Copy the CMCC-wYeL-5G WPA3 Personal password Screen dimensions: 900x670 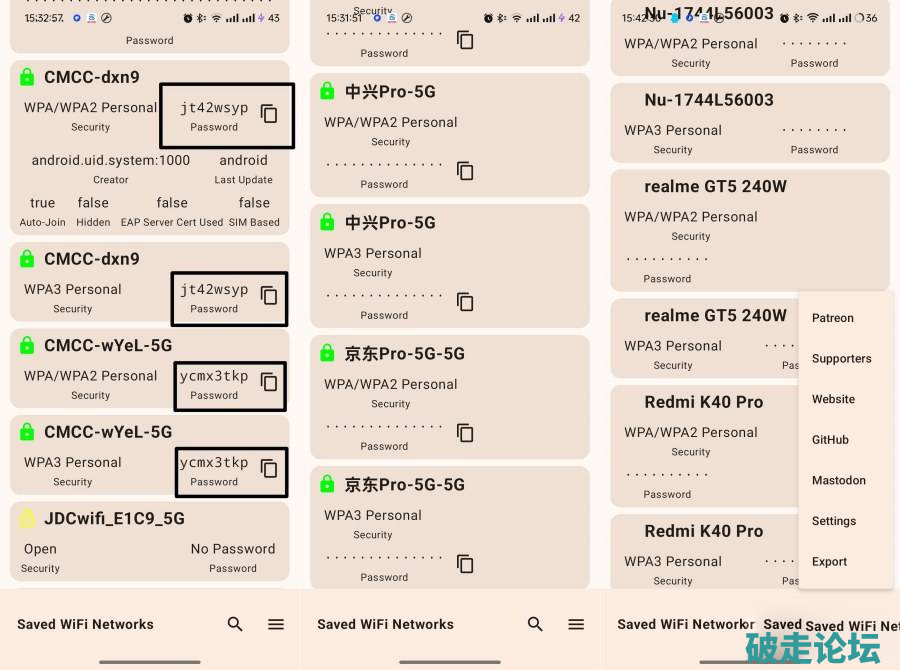coord(269,468)
